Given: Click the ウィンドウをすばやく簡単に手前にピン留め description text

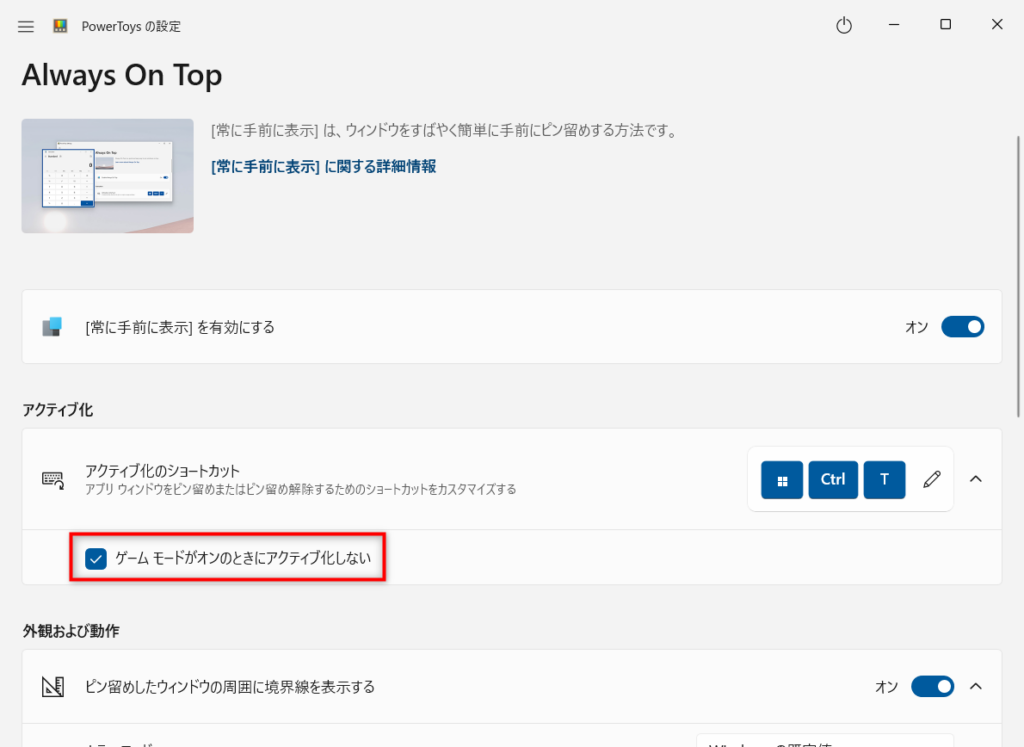Looking at the screenshot, I should (444, 131).
